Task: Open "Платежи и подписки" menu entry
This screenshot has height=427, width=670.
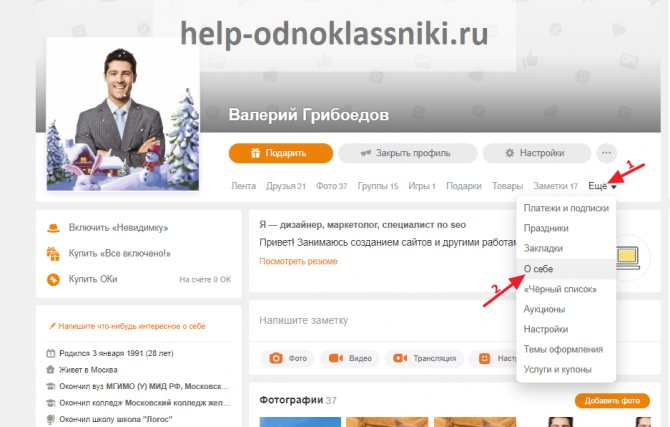Action: 566,208
